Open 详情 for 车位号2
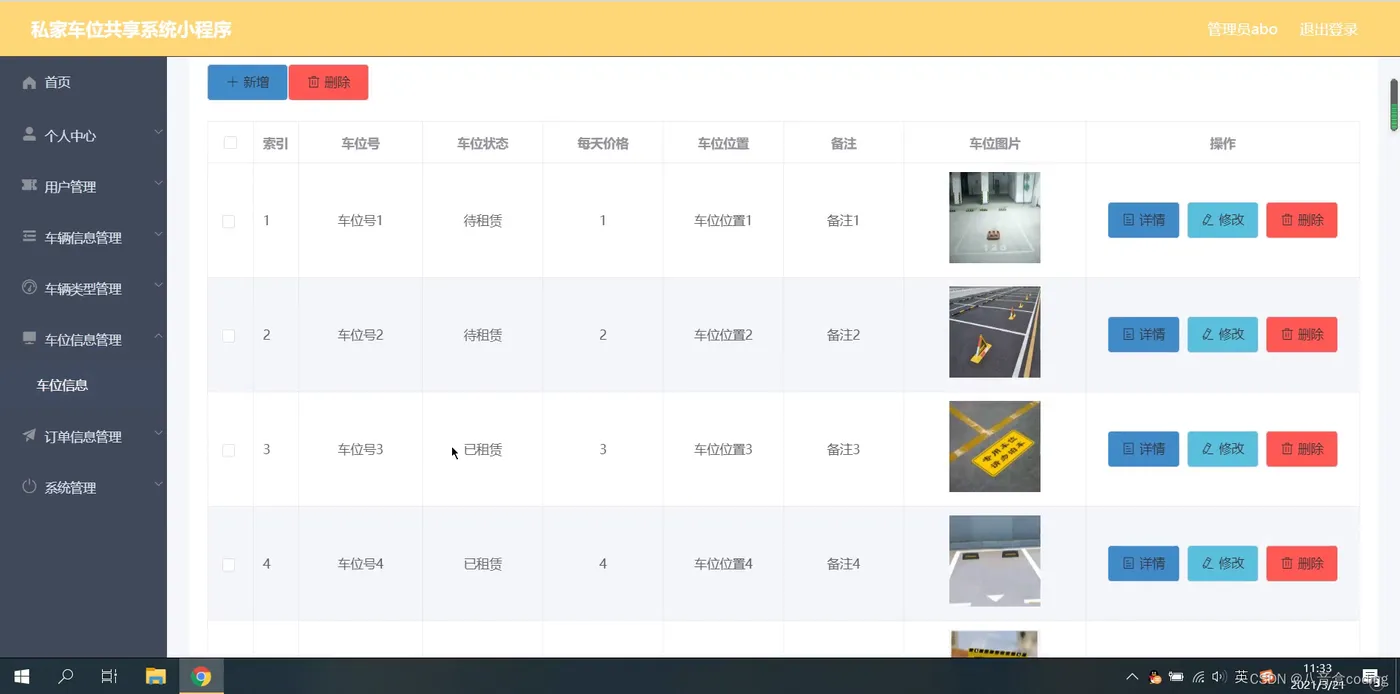 click(x=1143, y=334)
